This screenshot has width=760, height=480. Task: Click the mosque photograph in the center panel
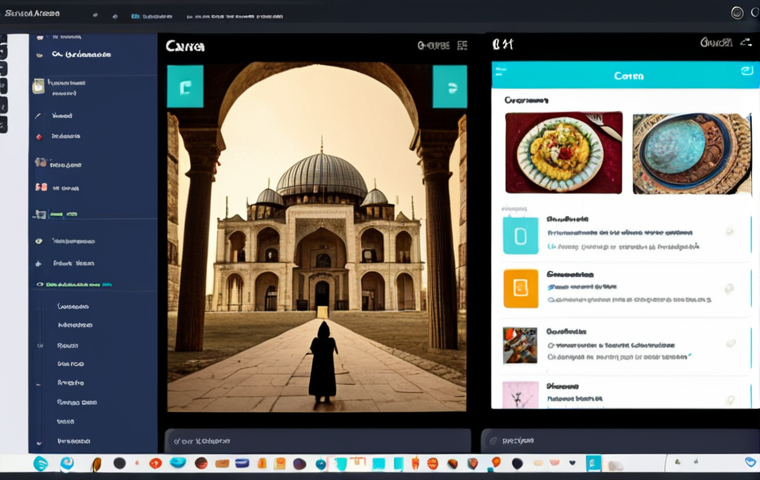point(317,237)
